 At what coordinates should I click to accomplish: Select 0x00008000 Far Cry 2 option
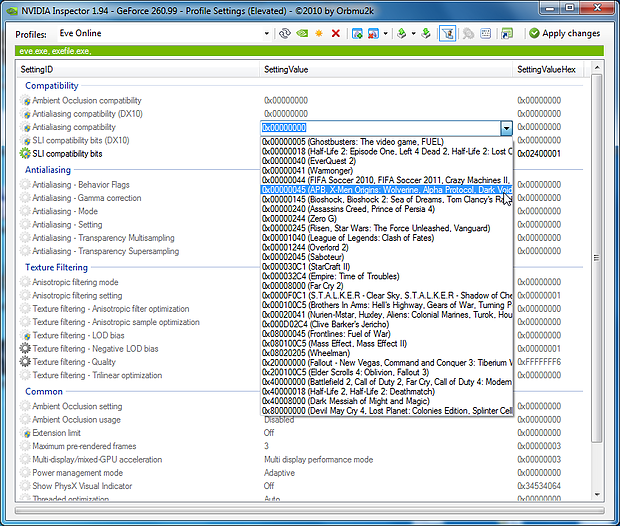387,286
